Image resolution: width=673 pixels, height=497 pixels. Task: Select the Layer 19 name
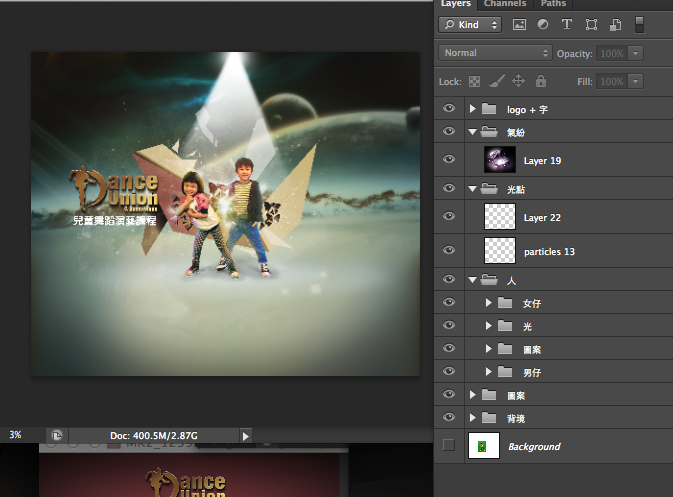pos(542,161)
